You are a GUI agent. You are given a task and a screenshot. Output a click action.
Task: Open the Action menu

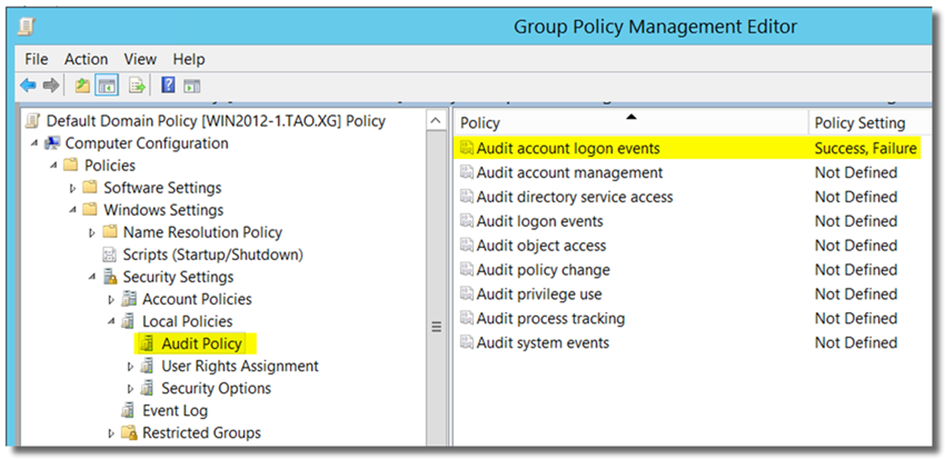[86, 60]
